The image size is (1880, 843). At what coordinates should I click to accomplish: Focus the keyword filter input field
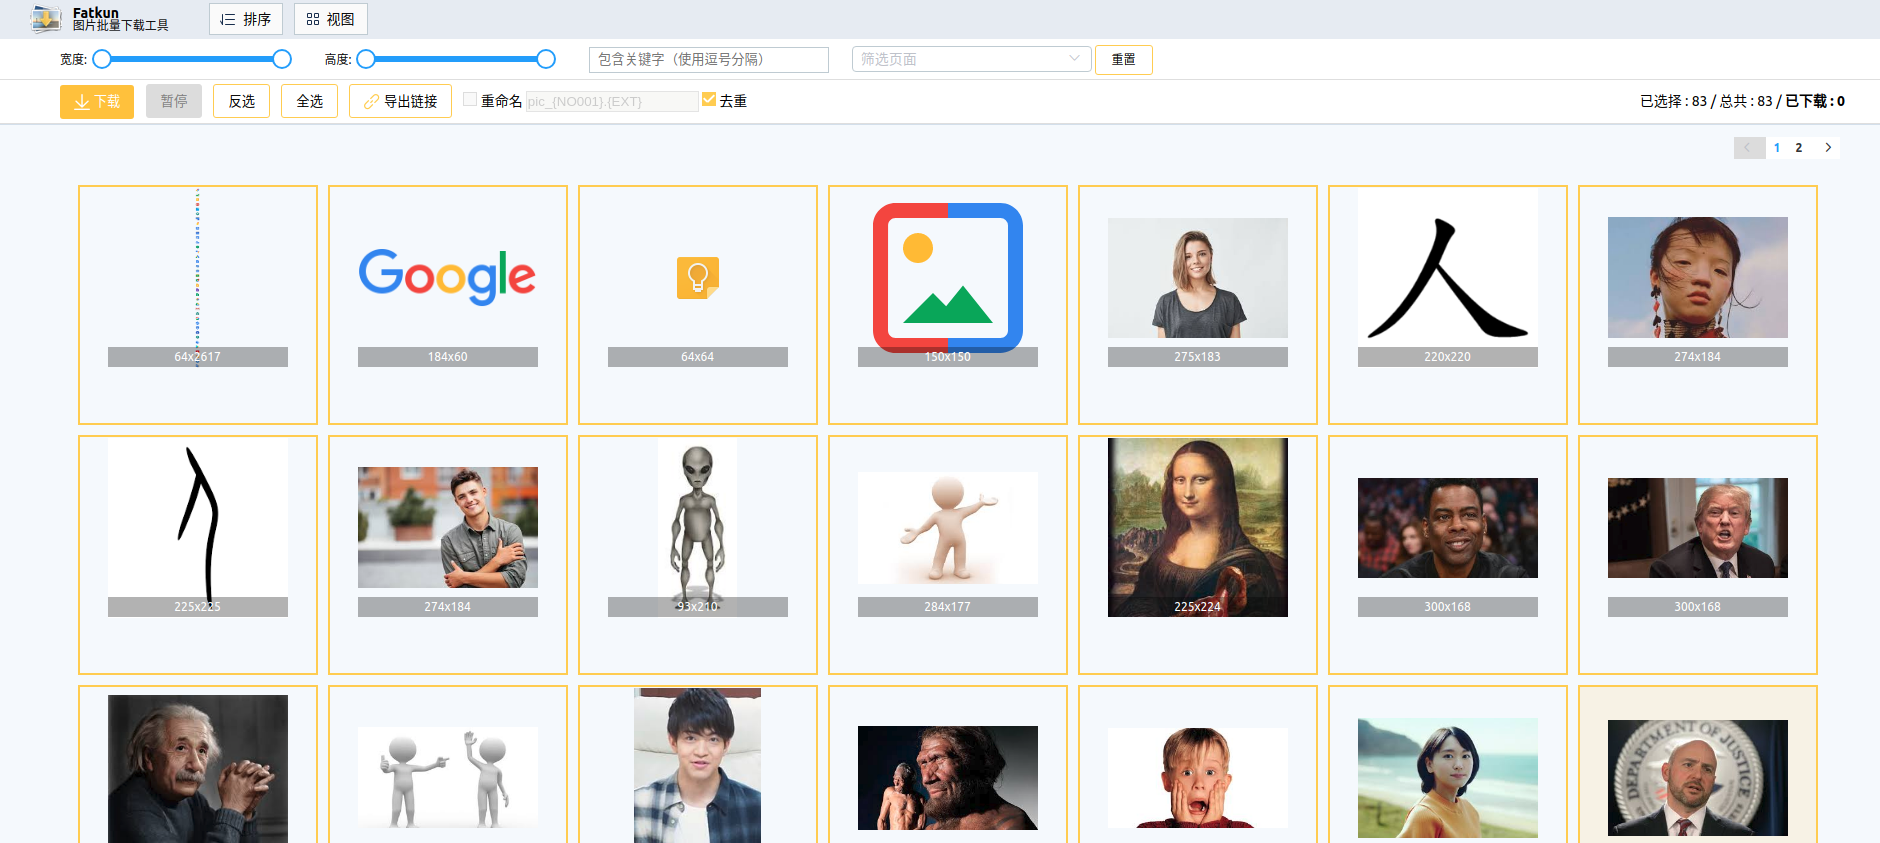[x=709, y=60]
